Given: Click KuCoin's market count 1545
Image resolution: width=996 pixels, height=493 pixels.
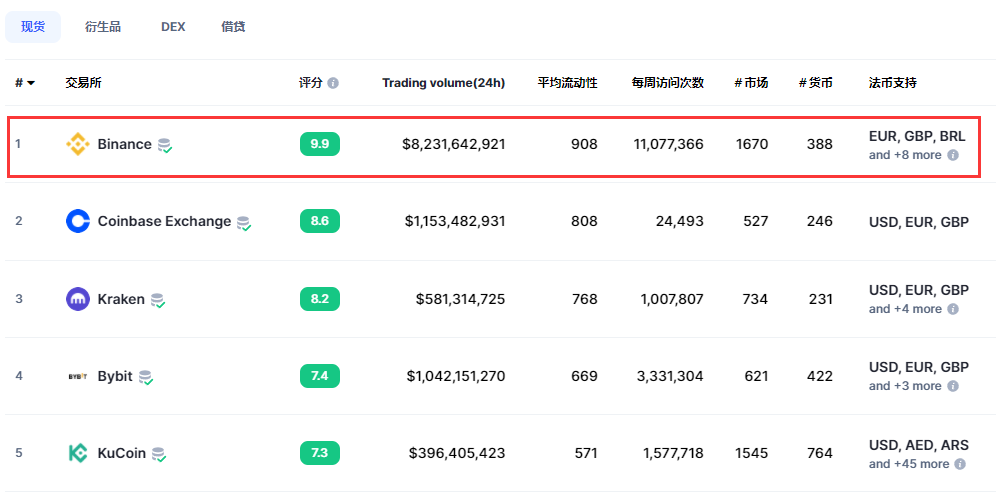Looking at the screenshot, I should tap(751, 453).
